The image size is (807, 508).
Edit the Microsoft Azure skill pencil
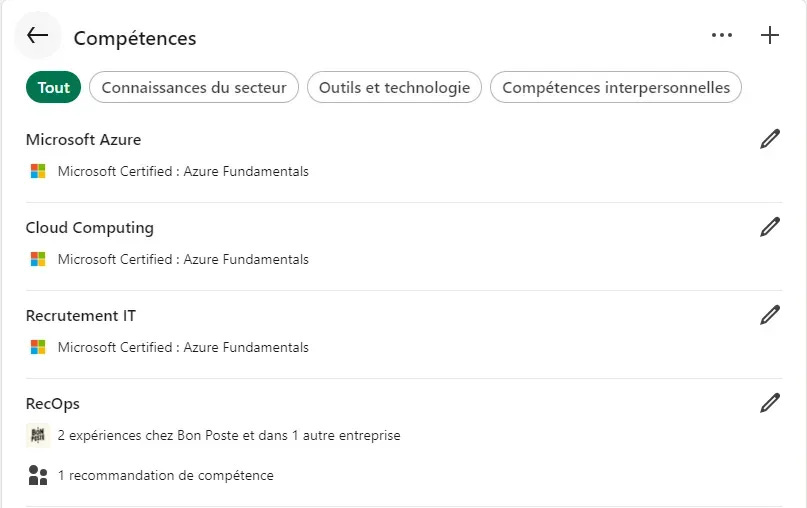(769, 139)
